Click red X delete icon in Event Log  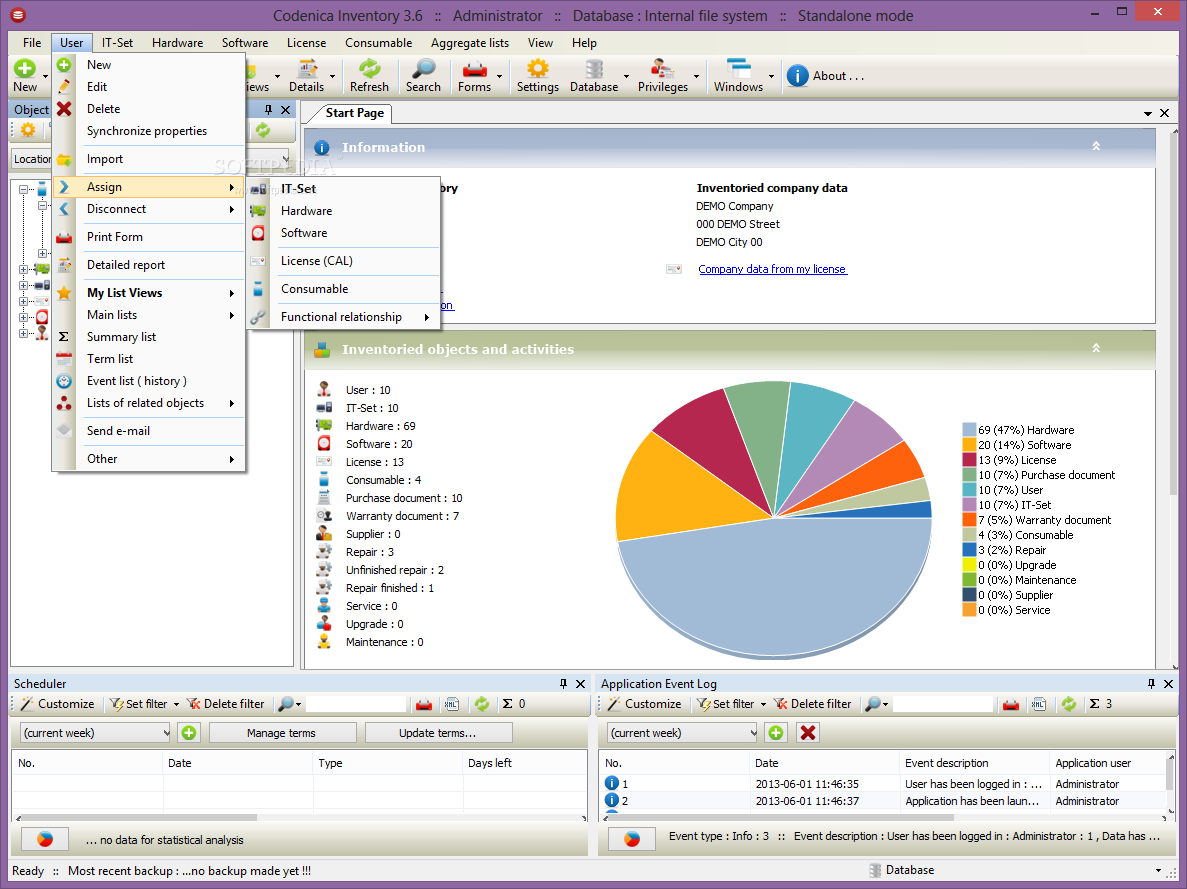(808, 732)
